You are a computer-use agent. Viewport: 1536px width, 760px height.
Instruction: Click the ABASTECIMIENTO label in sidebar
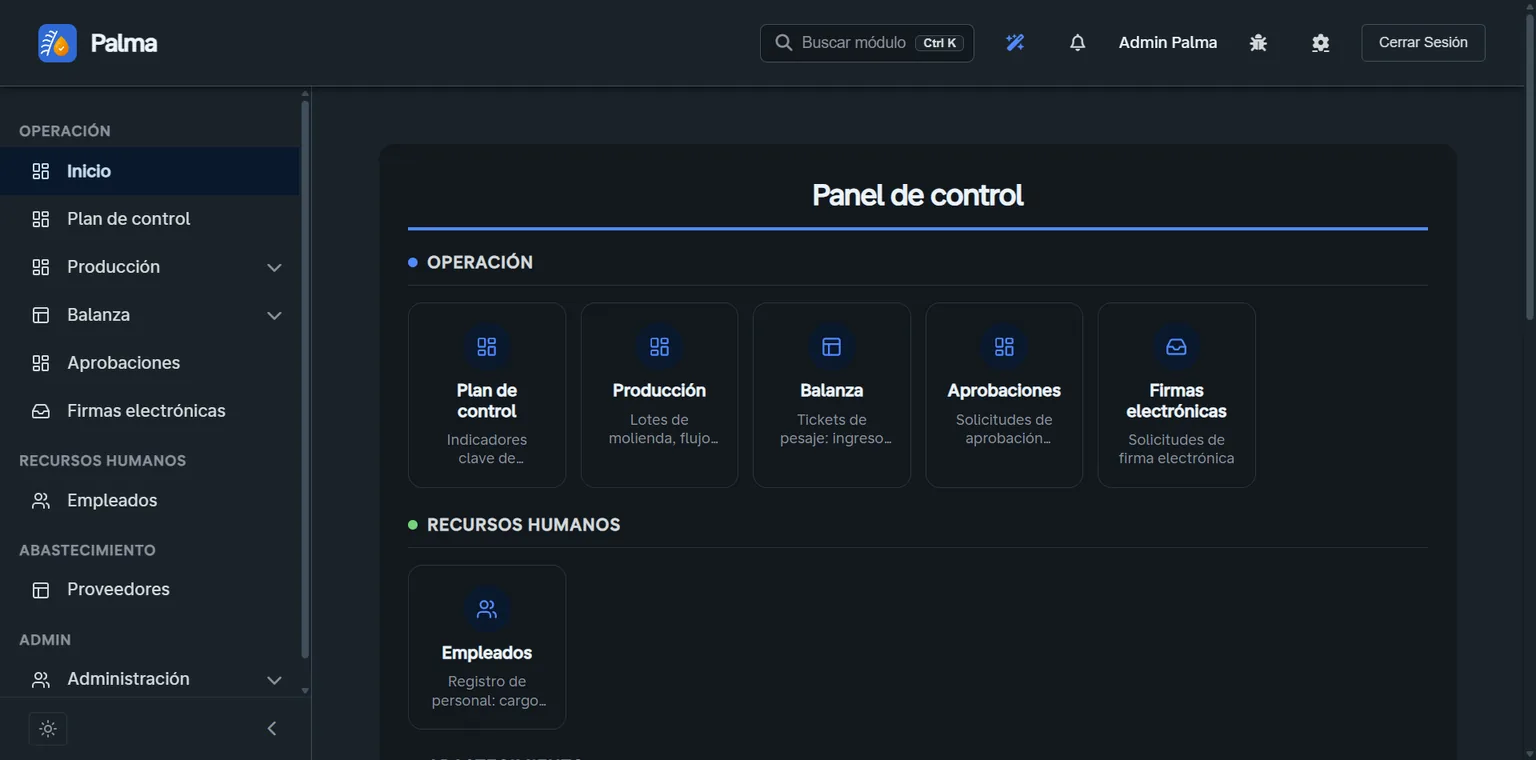click(88, 550)
